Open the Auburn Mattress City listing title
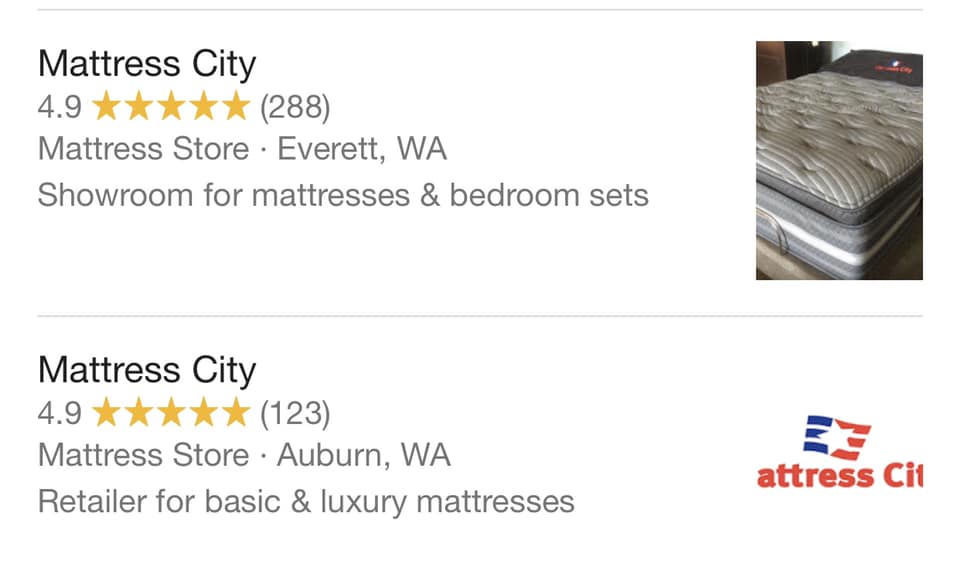The width and height of the screenshot is (960, 574). click(147, 371)
